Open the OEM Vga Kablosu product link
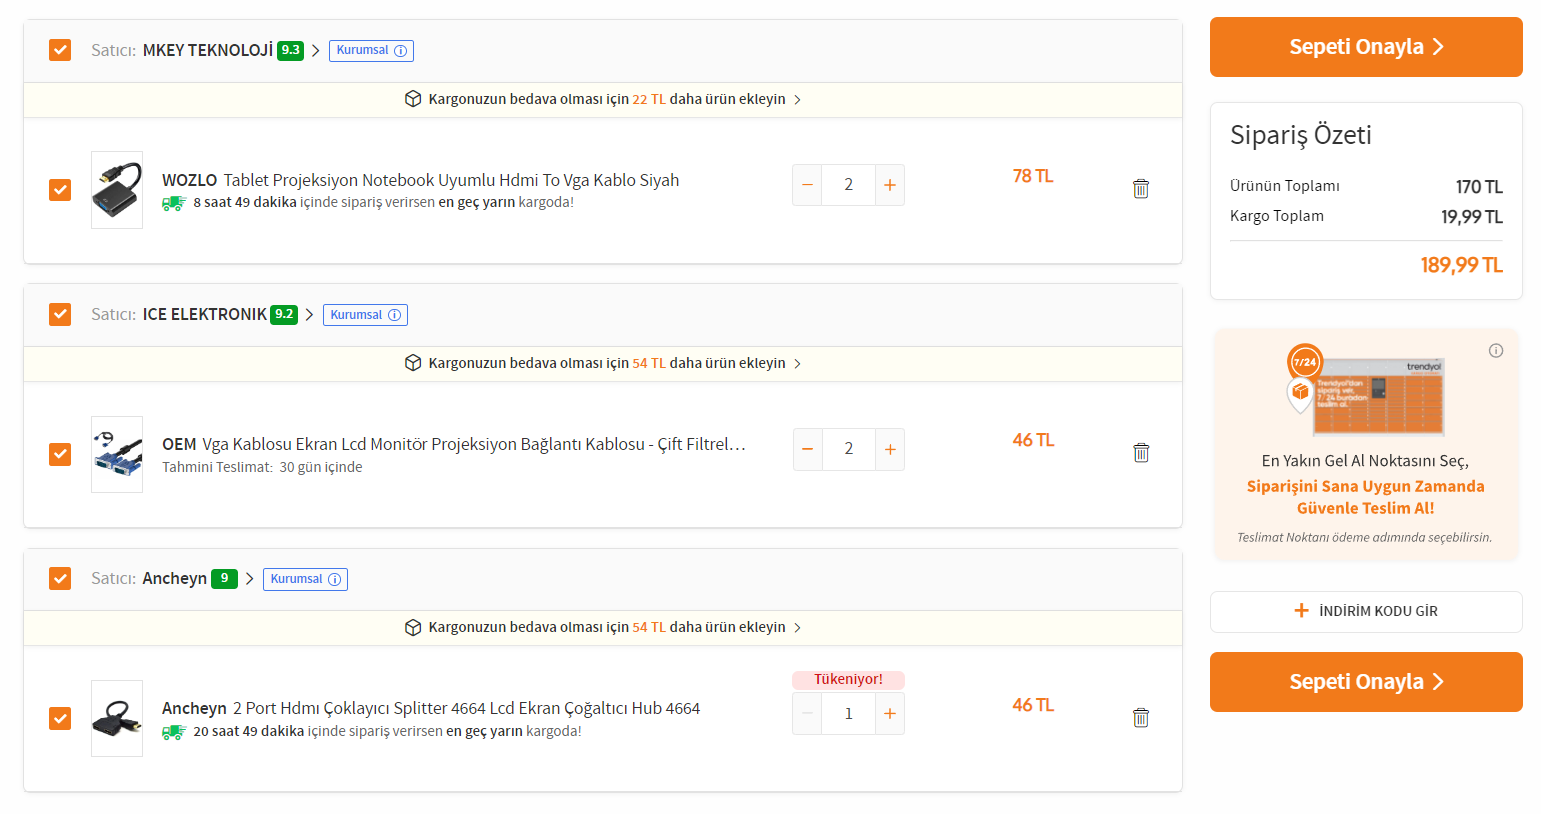This screenshot has width=1541, height=814. (x=454, y=444)
